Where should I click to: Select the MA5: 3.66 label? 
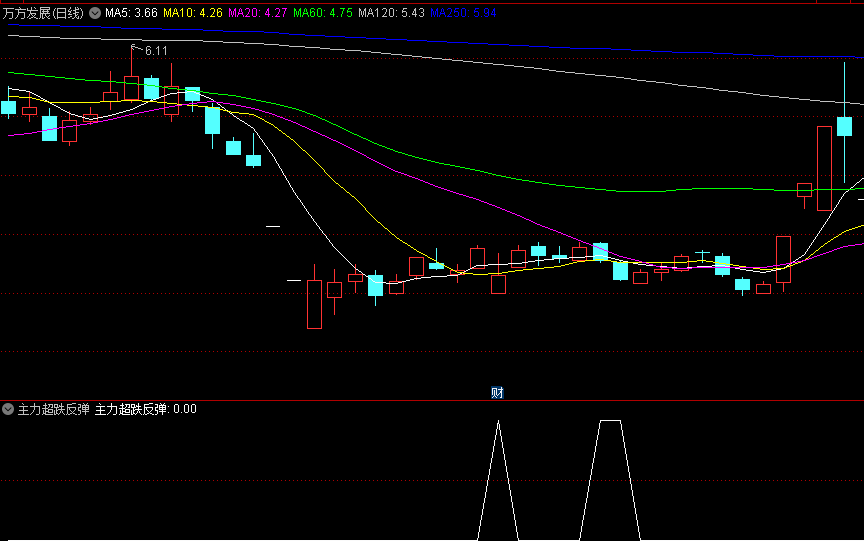point(131,13)
